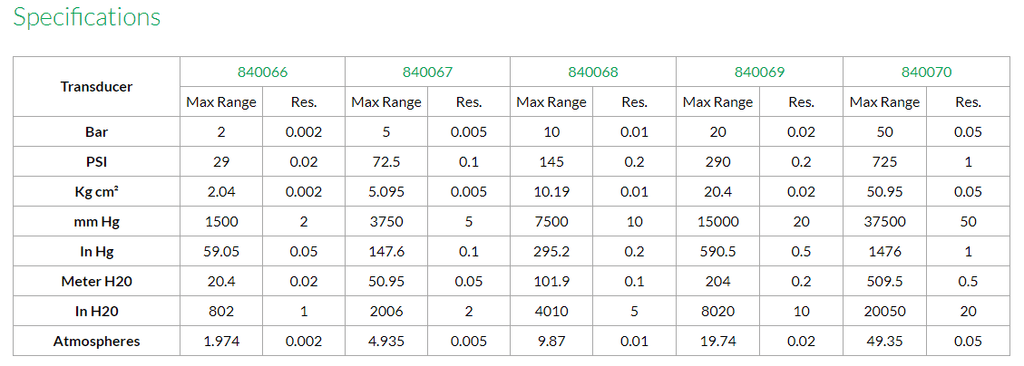The image size is (1024, 366).
Task: Open the 840070 transducer link
Action: point(926,72)
